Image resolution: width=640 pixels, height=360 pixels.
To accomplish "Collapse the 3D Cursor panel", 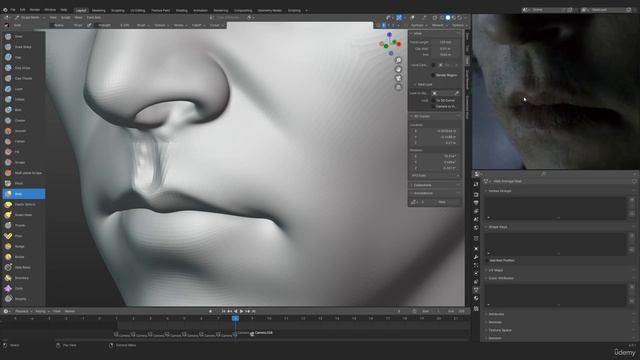I will point(435,116).
